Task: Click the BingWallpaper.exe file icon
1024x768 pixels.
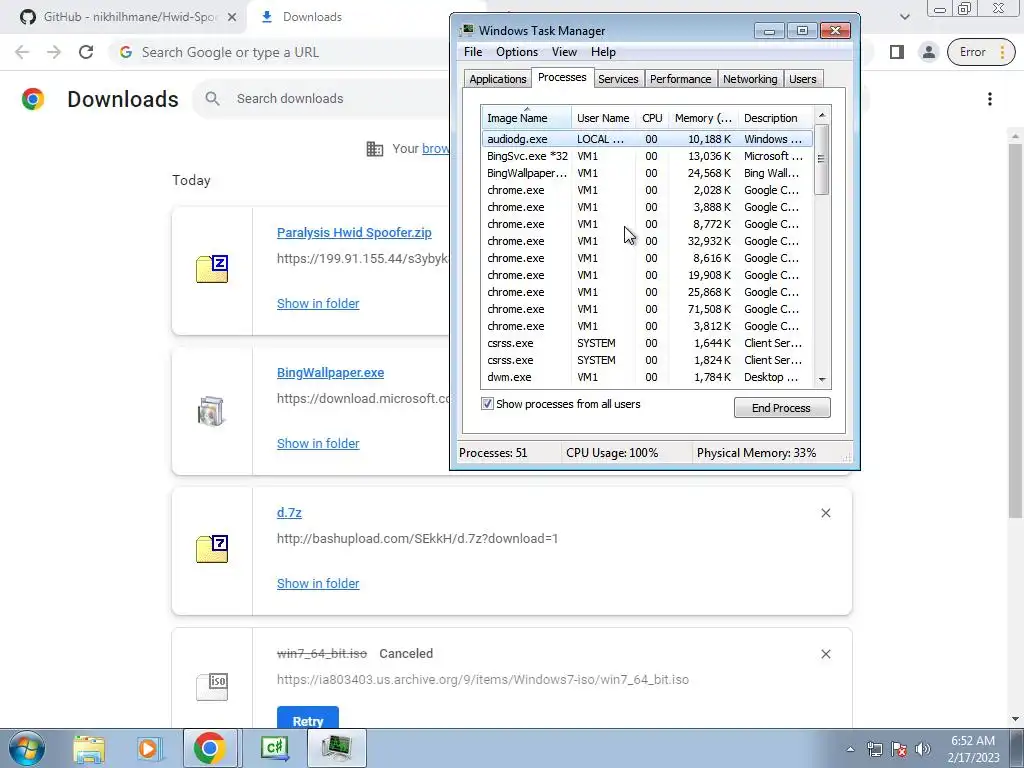Action: 211,411
